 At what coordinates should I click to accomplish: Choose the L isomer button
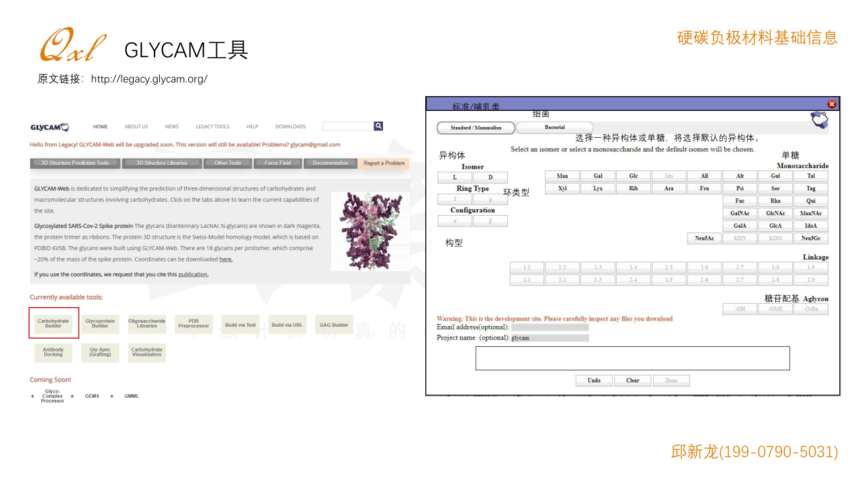click(x=455, y=177)
